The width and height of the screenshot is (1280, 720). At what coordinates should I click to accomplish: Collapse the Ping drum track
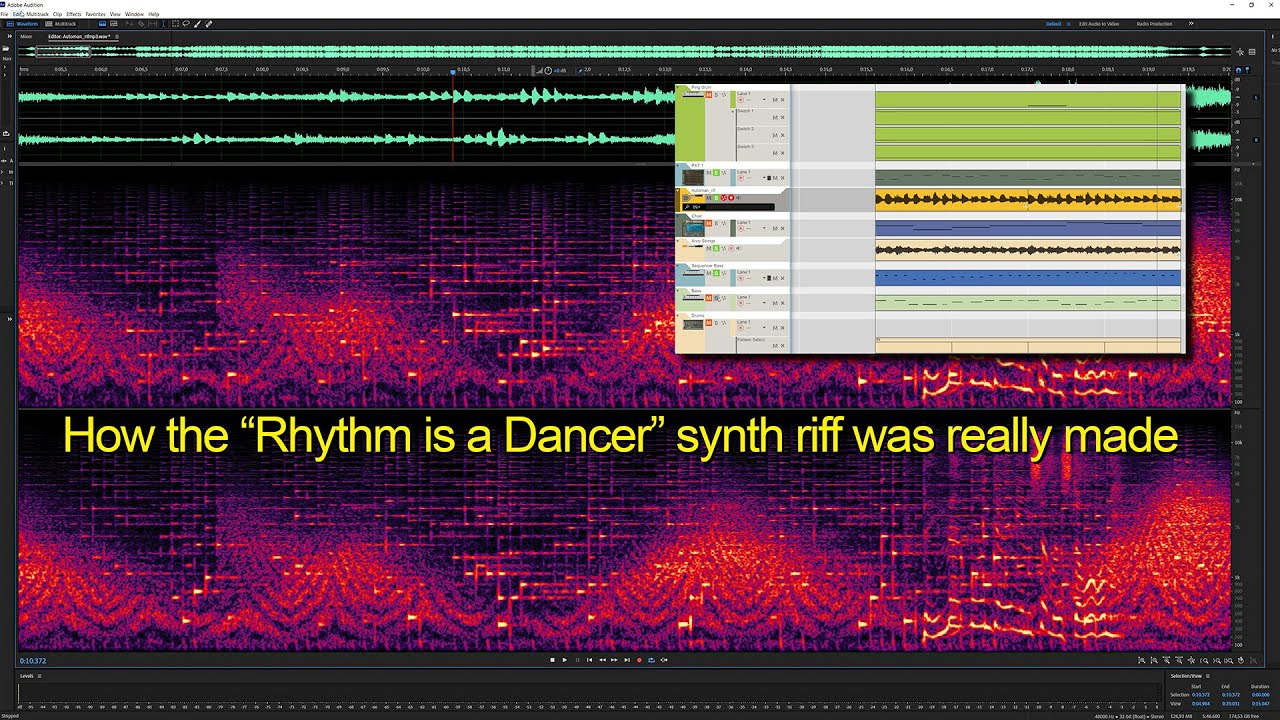click(677, 87)
